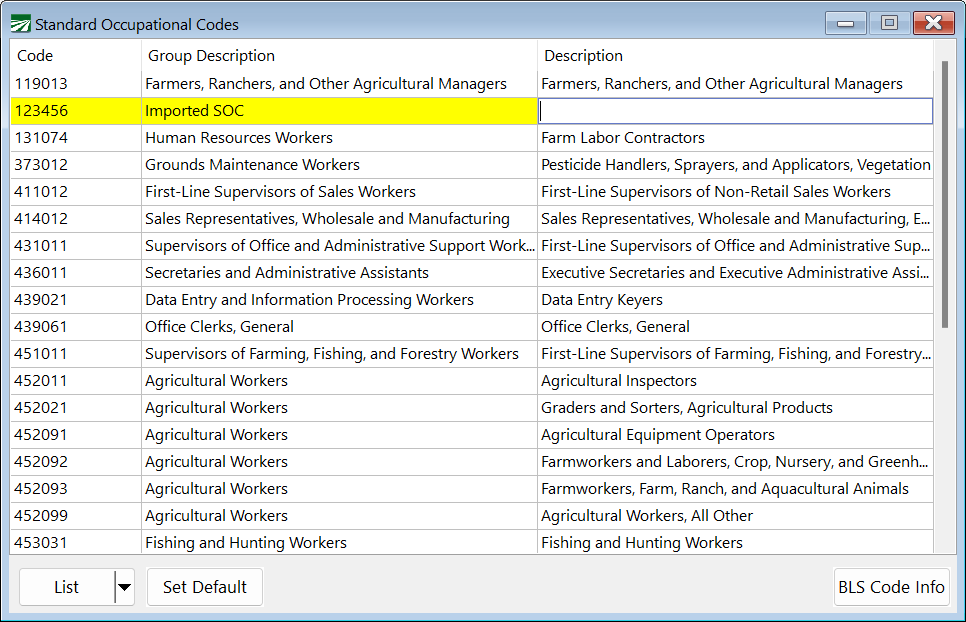Click the app icon in title bar
Screen dimensions: 966x622
[20, 23]
